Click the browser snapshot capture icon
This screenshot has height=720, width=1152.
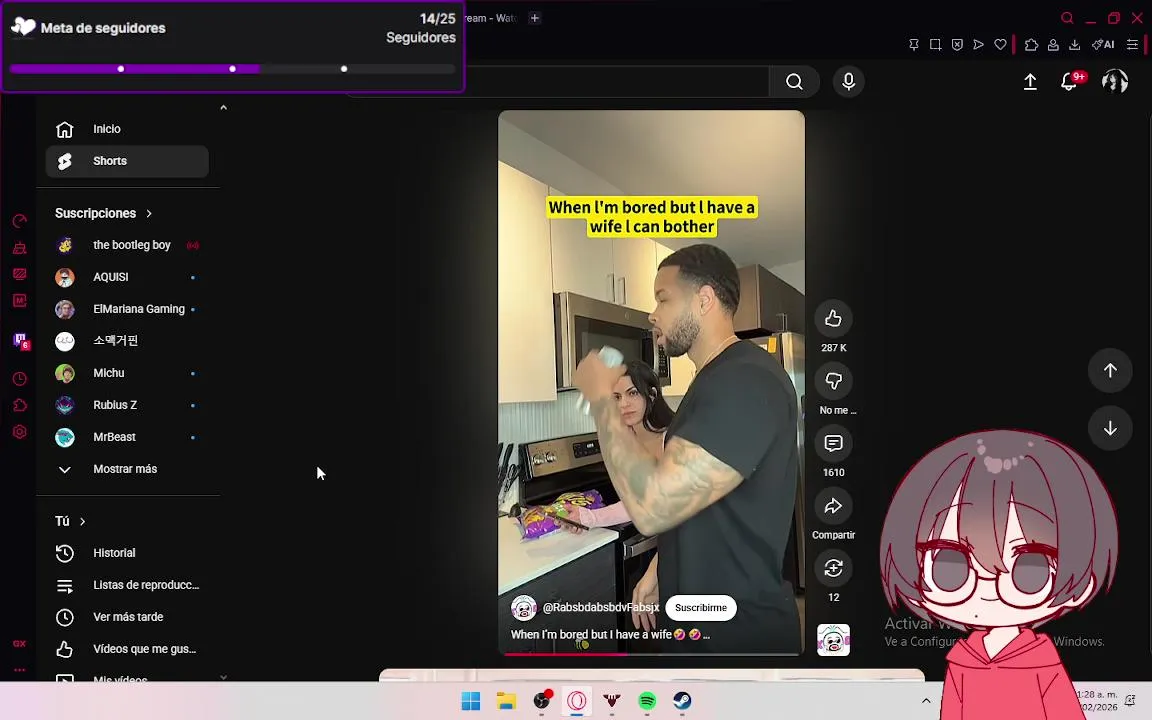pyautogui.click(x=935, y=45)
